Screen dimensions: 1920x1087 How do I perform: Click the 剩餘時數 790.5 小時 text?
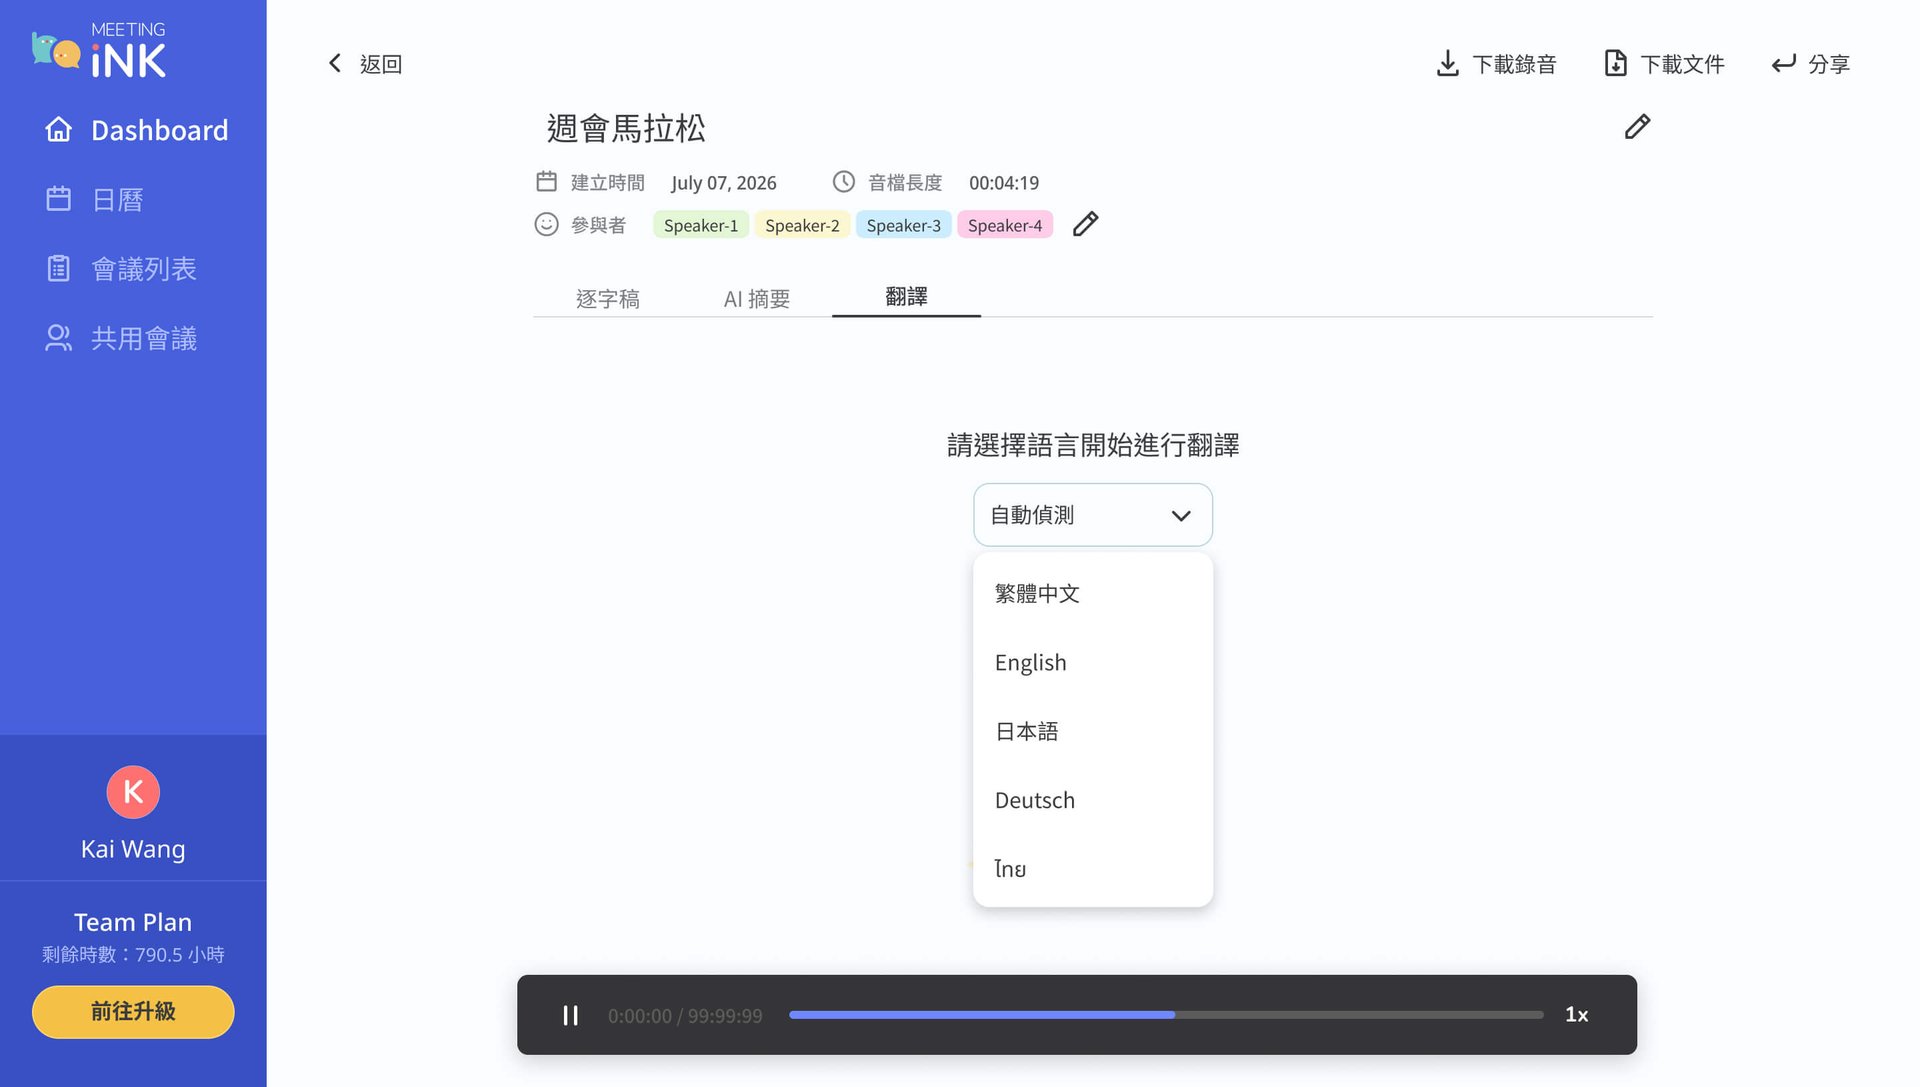(x=133, y=955)
